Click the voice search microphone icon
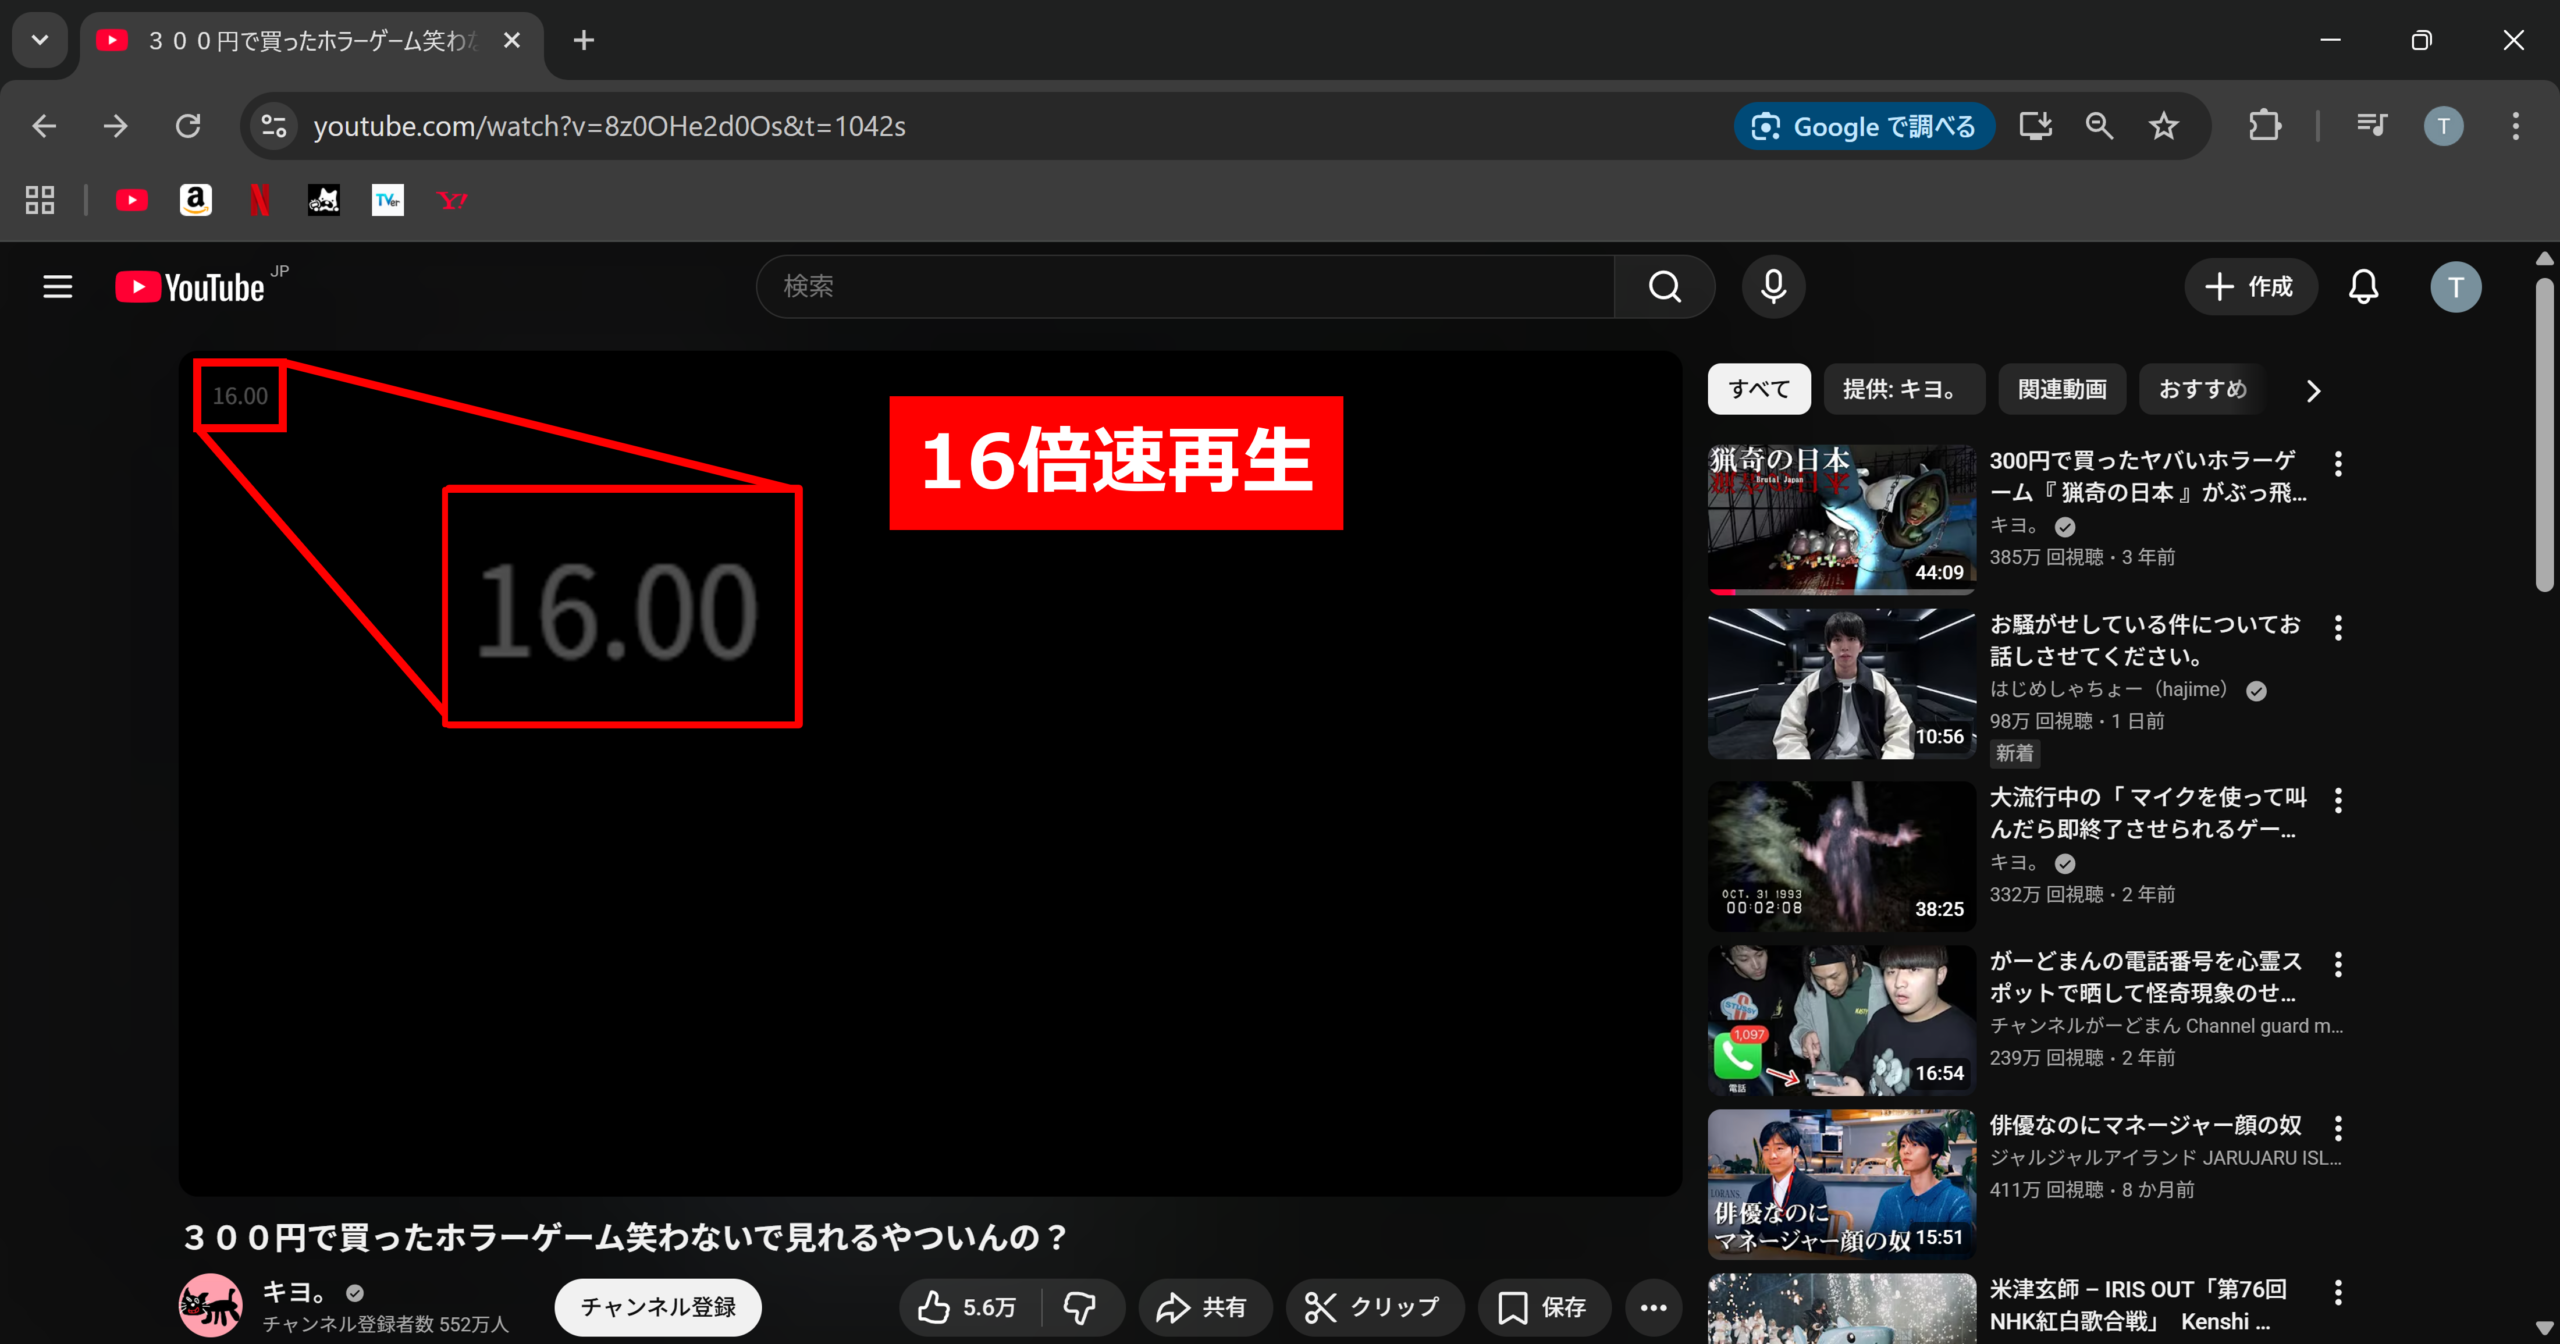The width and height of the screenshot is (2560, 1344). point(1773,287)
